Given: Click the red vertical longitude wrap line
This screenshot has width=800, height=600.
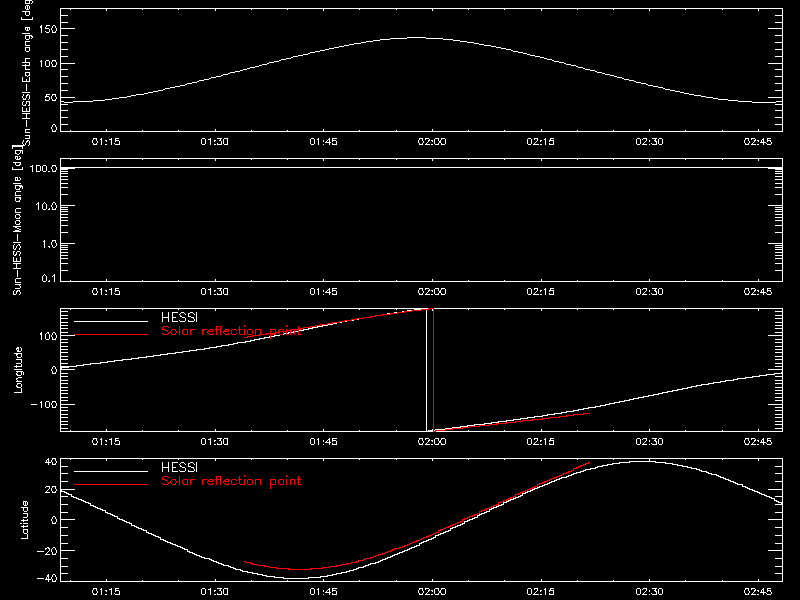Looking at the screenshot, I should pos(433,370).
